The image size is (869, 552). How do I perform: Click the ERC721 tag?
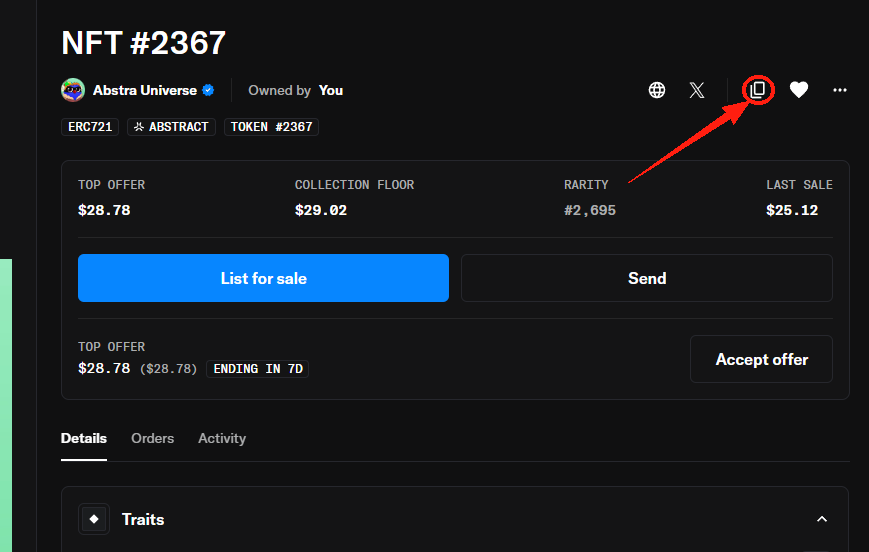tap(90, 127)
